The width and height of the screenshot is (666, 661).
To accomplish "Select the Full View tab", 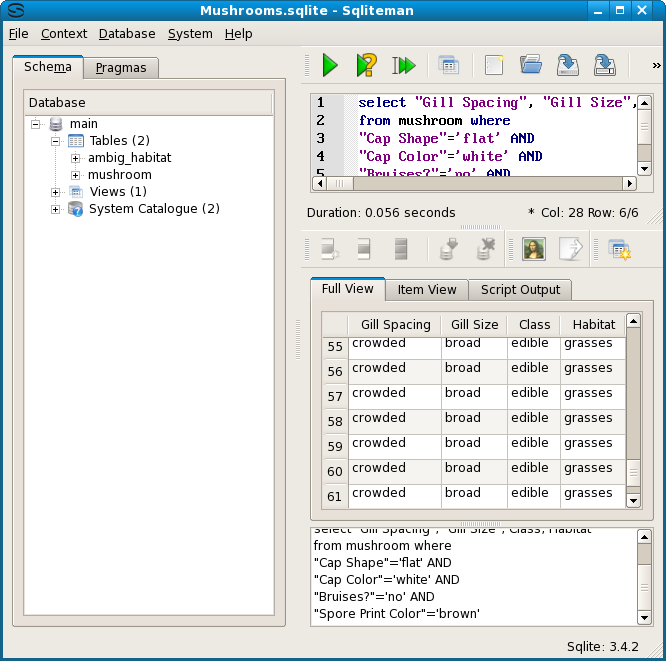I will click(x=348, y=289).
